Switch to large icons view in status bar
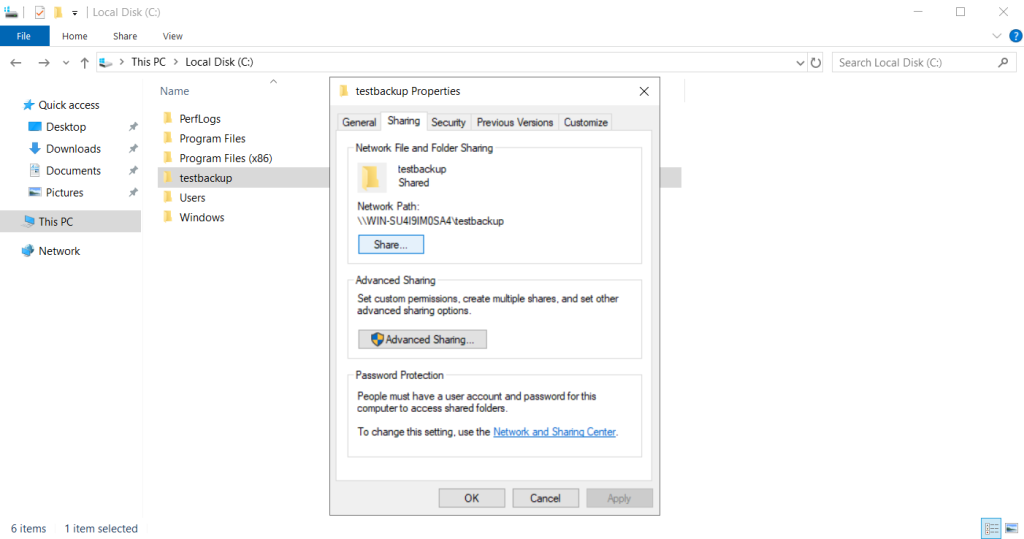Viewport: 1024px width, 539px height. (1012, 529)
